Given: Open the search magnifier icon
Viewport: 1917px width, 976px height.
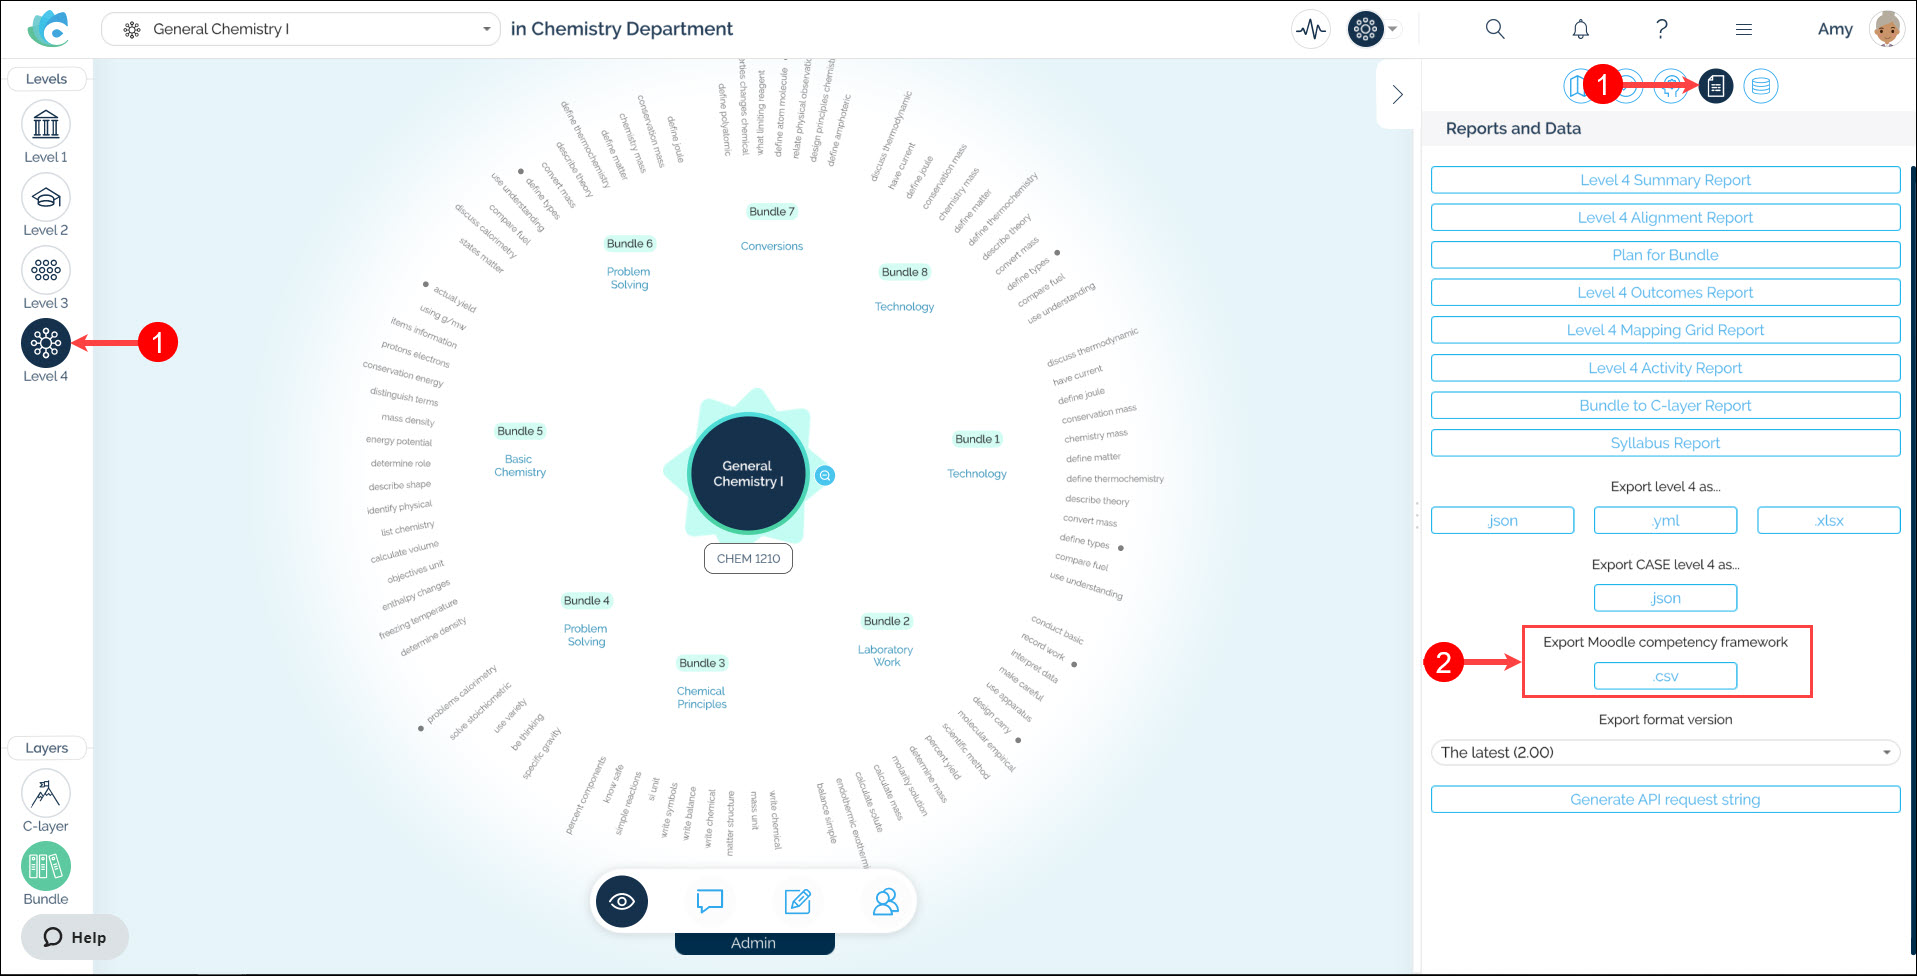Looking at the screenshot, I should [x=1495, y=30].
